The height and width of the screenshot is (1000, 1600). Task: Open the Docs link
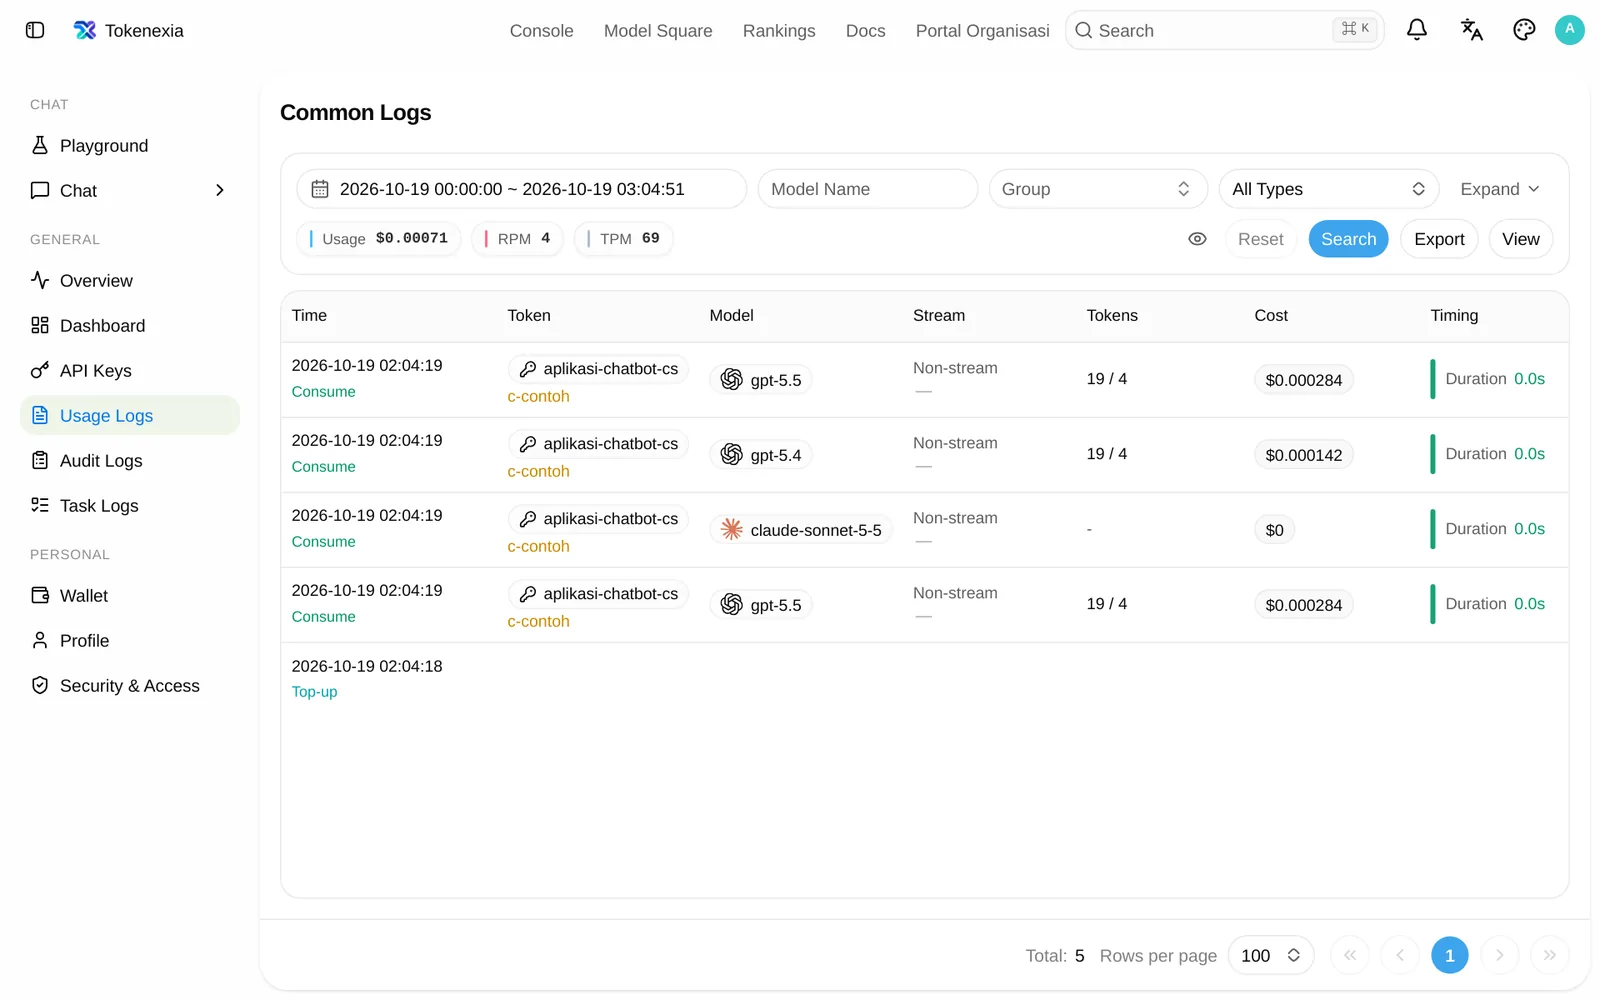click(x=865, y=31)
